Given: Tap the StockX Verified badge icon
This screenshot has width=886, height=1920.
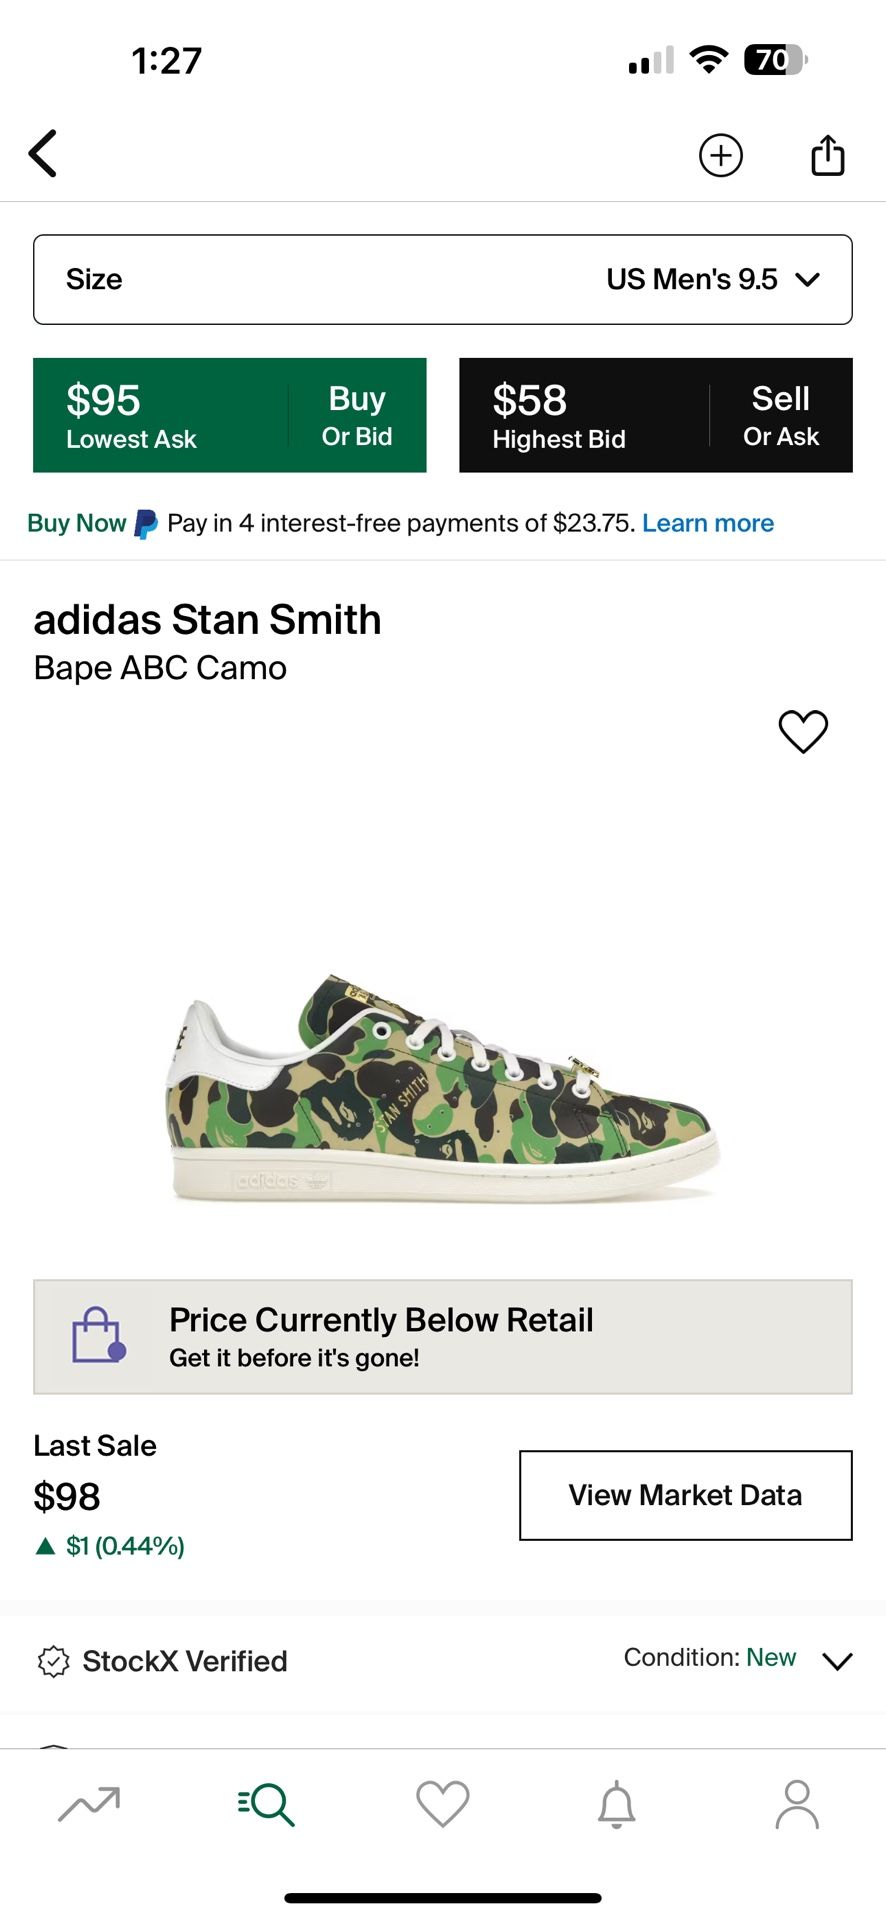Looking at the screenshot, I should [x=53, y=1661].
